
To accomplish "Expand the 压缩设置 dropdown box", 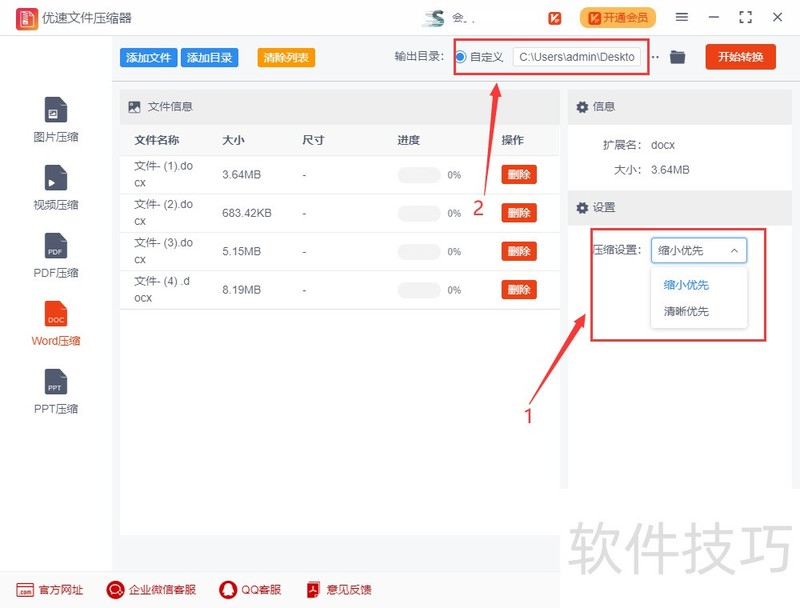I will coord(698,250).
